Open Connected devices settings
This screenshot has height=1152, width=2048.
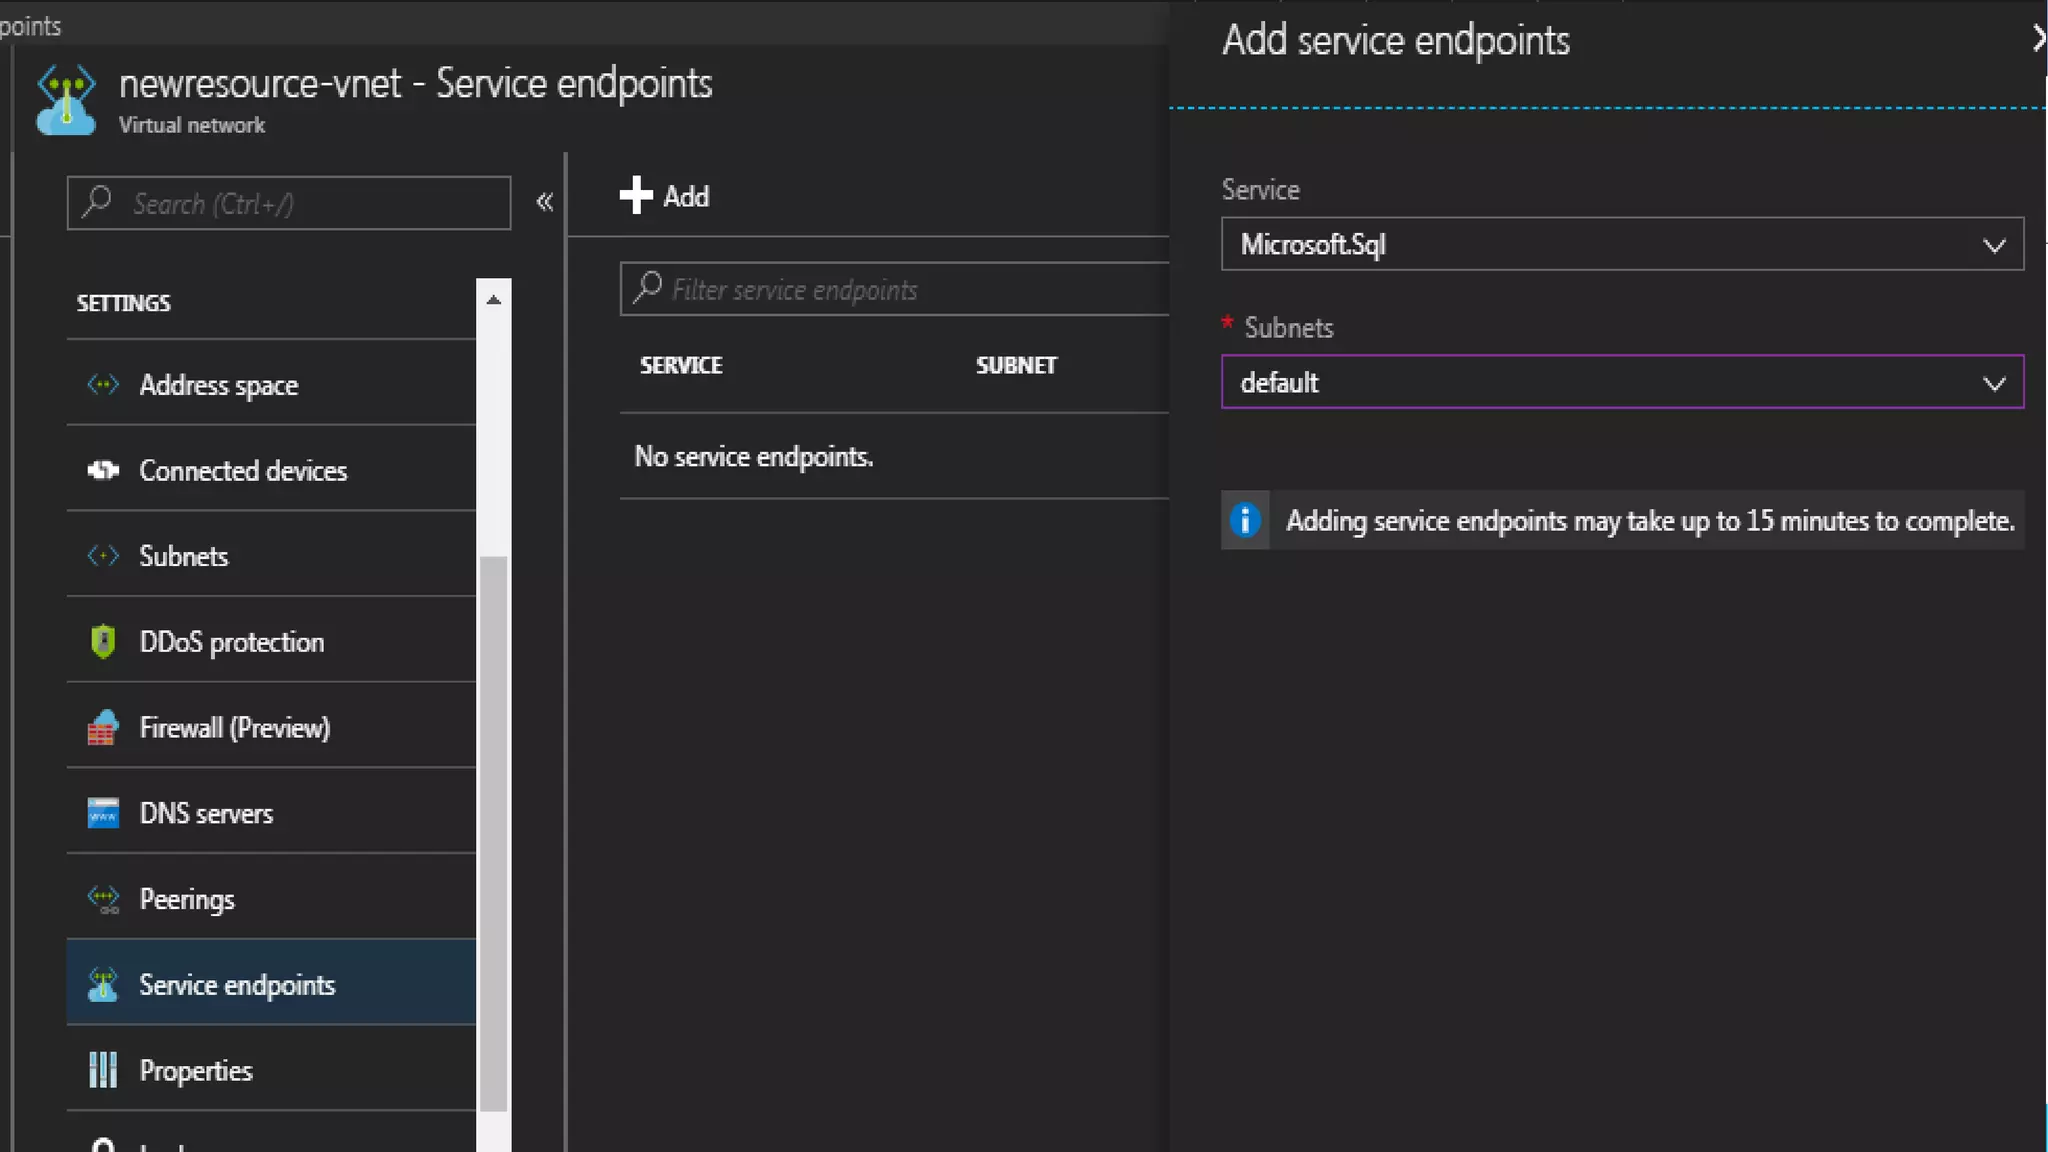(x=271, y=470)
